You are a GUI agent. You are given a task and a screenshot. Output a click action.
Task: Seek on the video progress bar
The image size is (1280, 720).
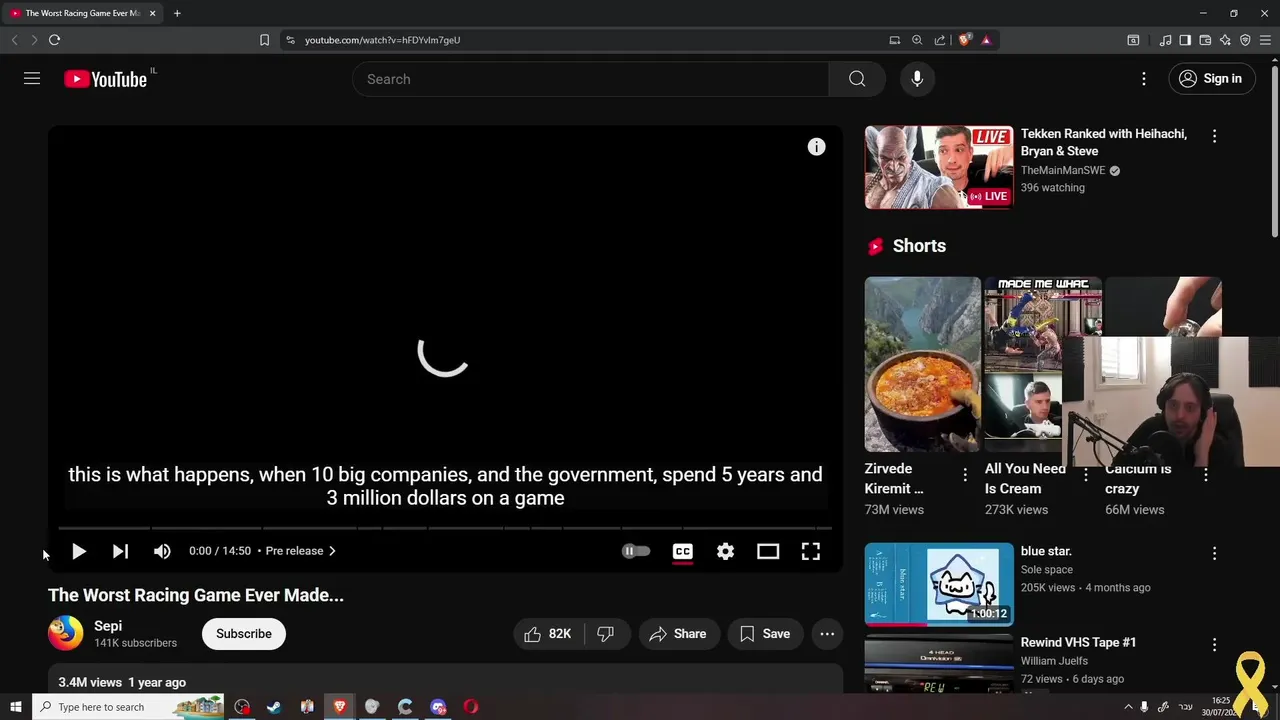click(445, 528)
